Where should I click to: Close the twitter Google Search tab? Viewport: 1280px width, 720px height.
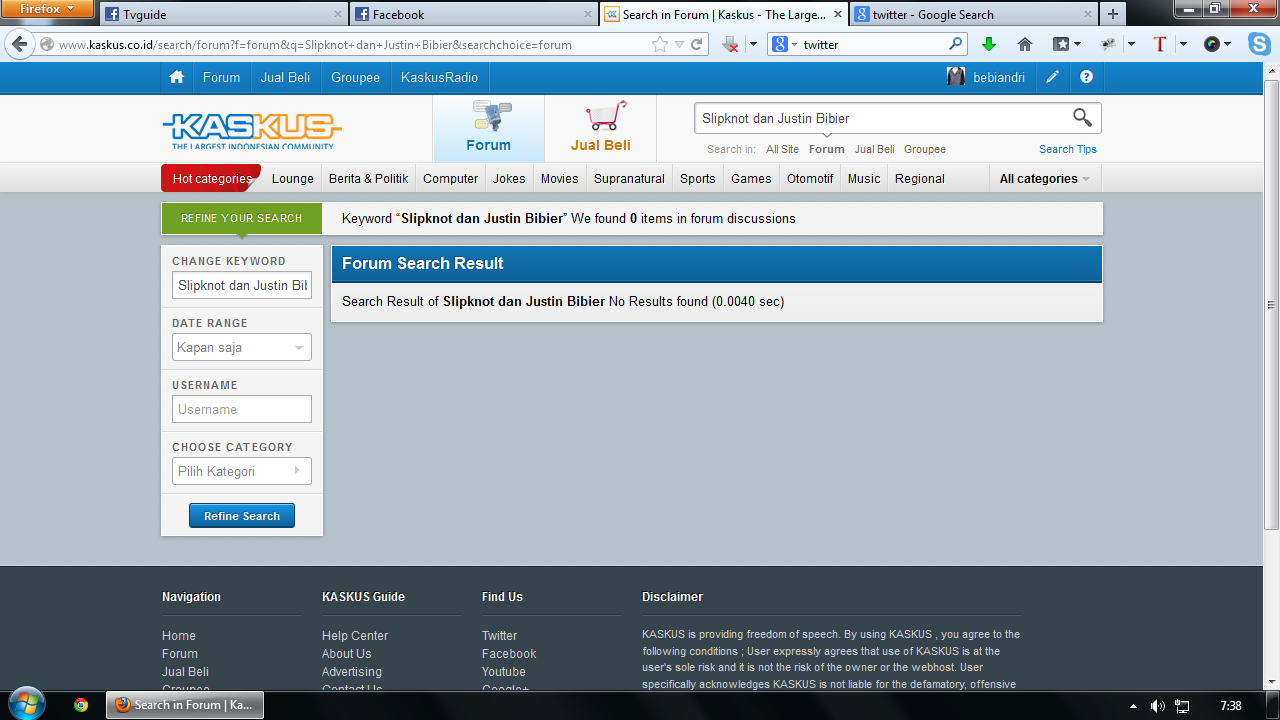click(1087, 14)
